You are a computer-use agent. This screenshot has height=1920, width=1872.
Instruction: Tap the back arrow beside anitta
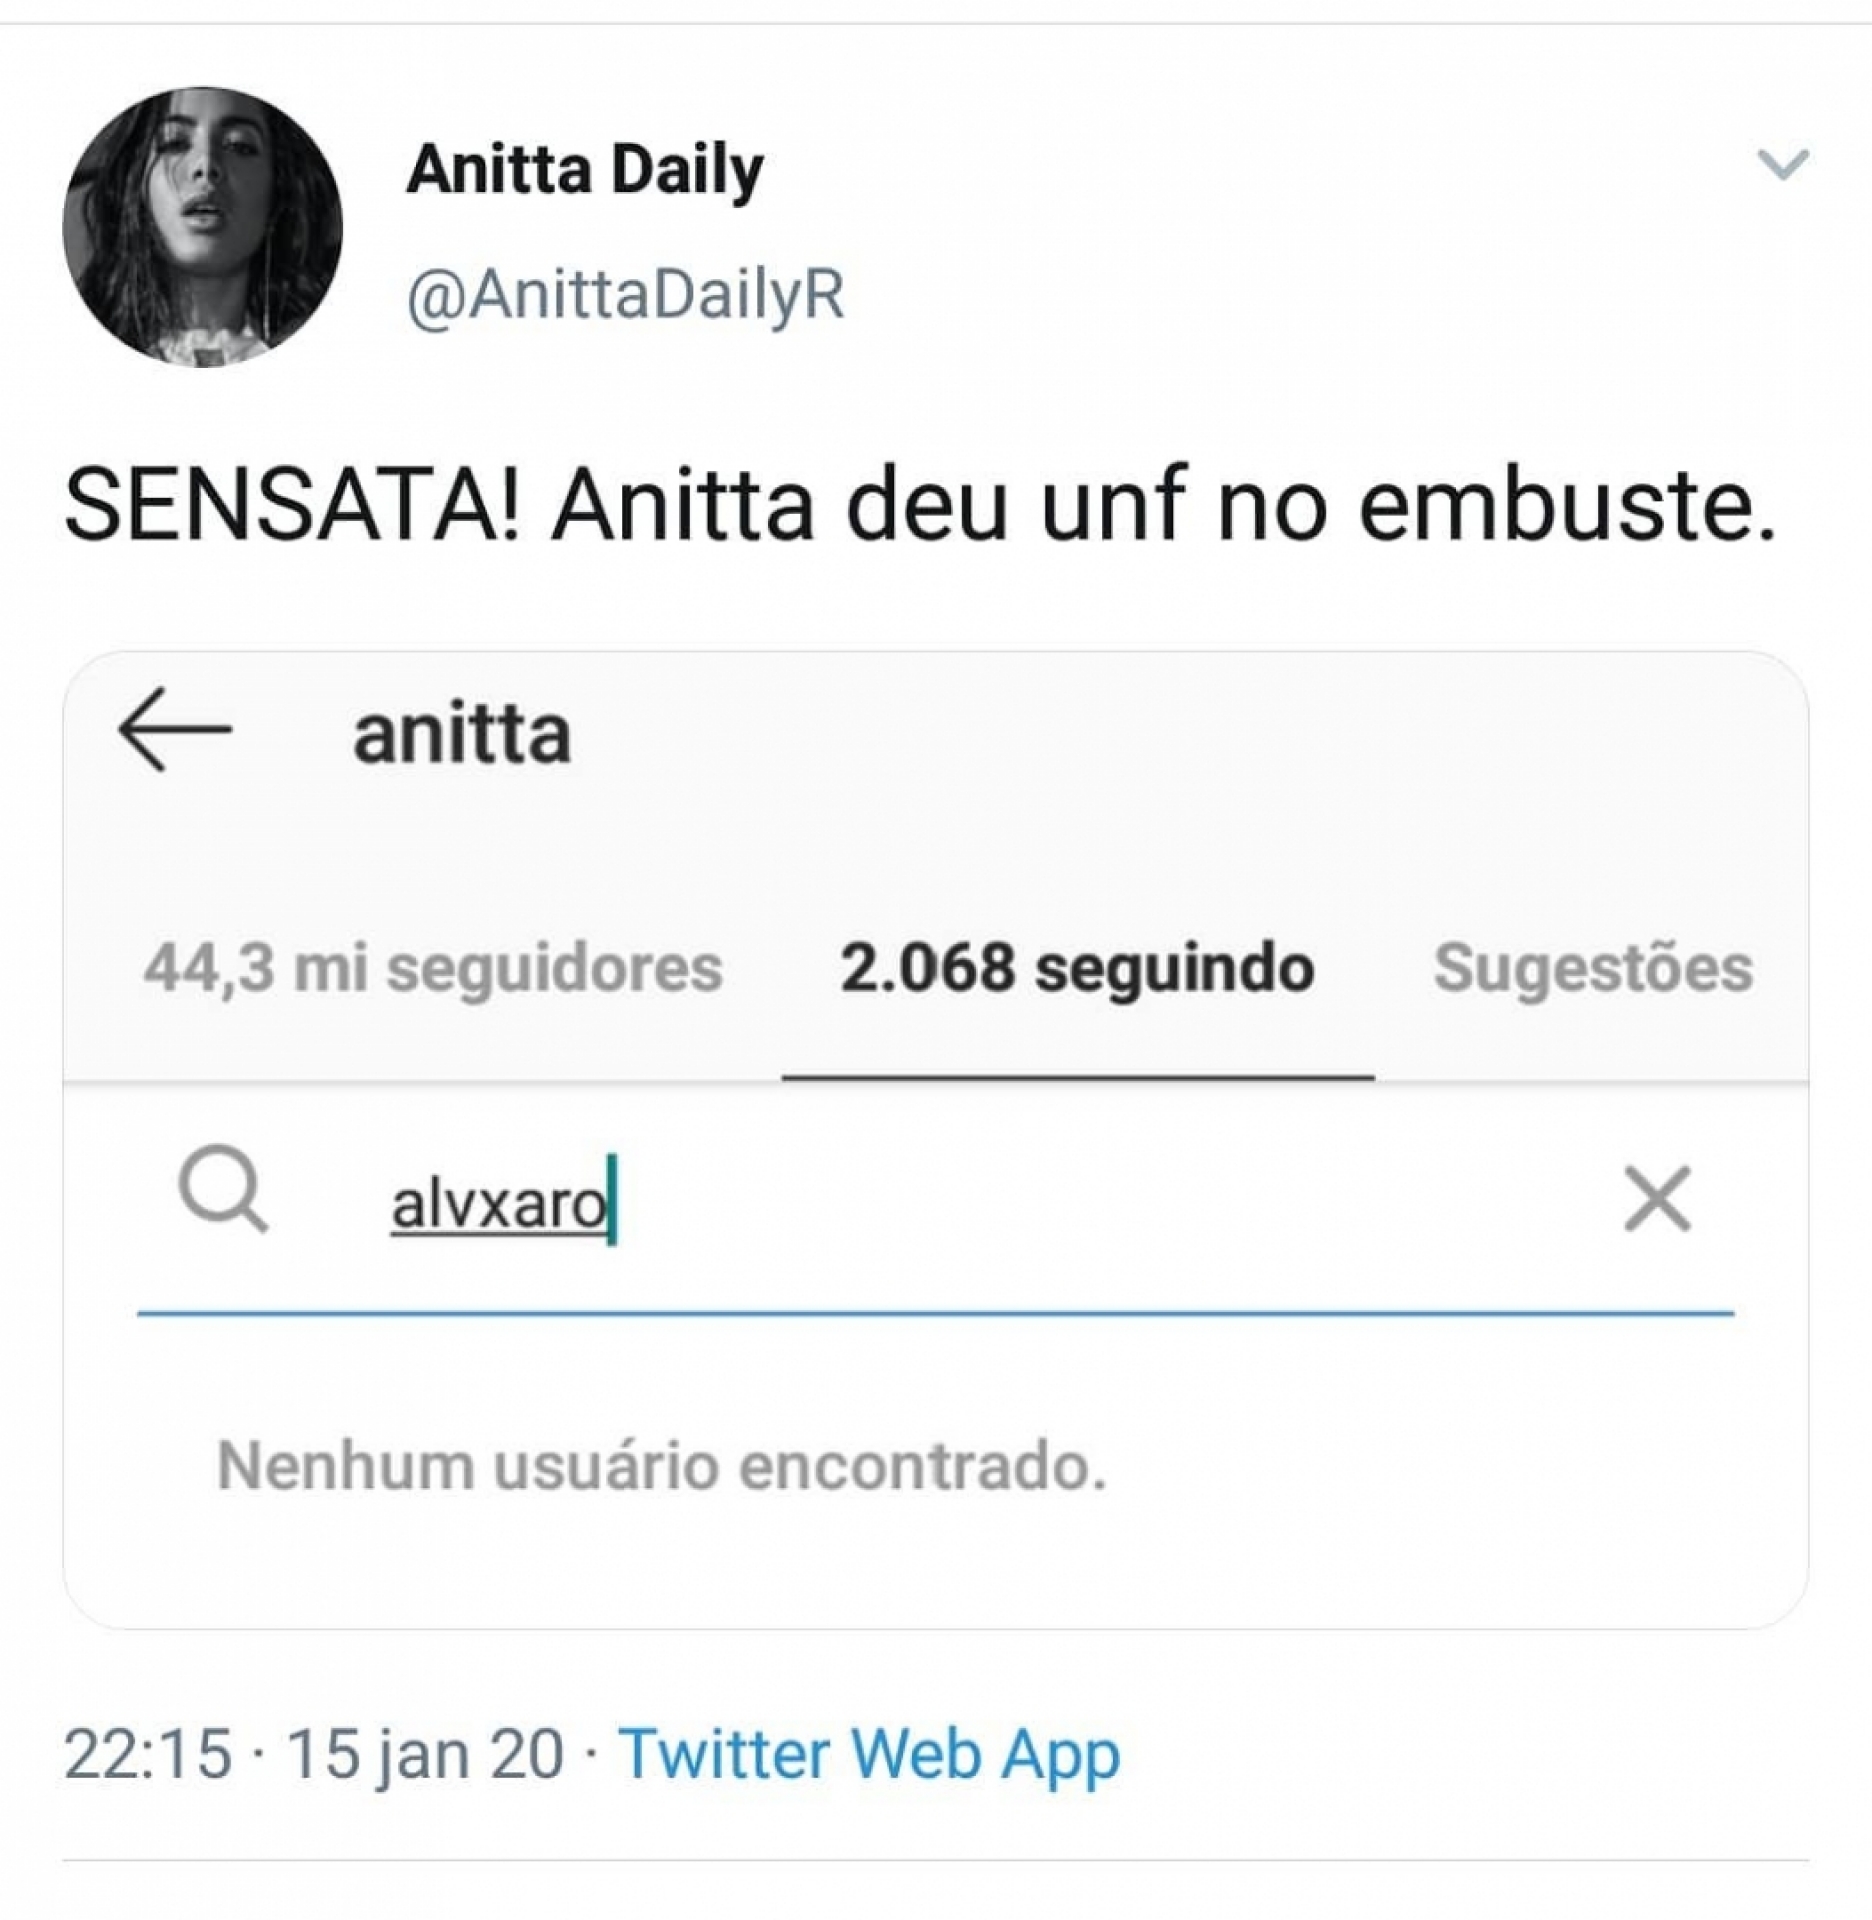pos(175,730)
